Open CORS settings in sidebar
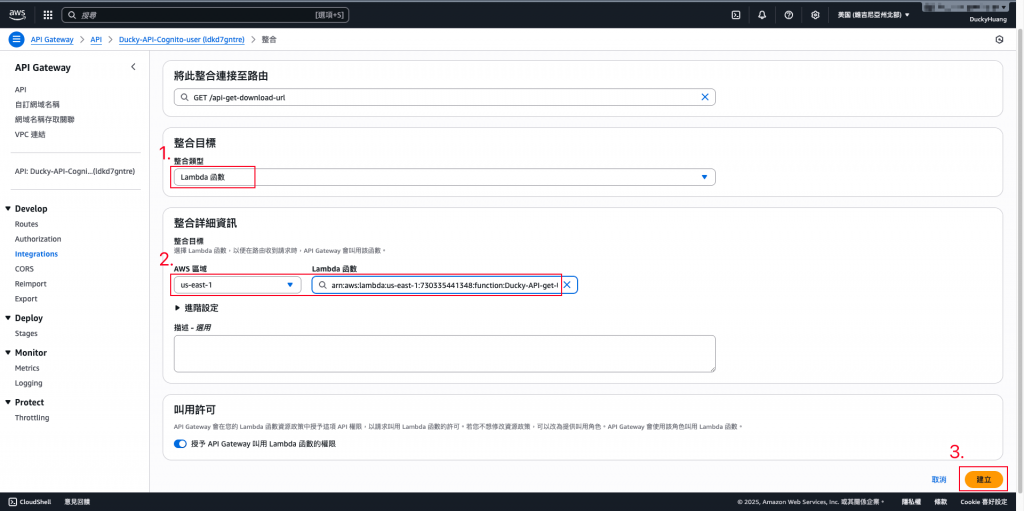Screen dimensions: 1024x511 pyautogui.click(x=24, y=269)
